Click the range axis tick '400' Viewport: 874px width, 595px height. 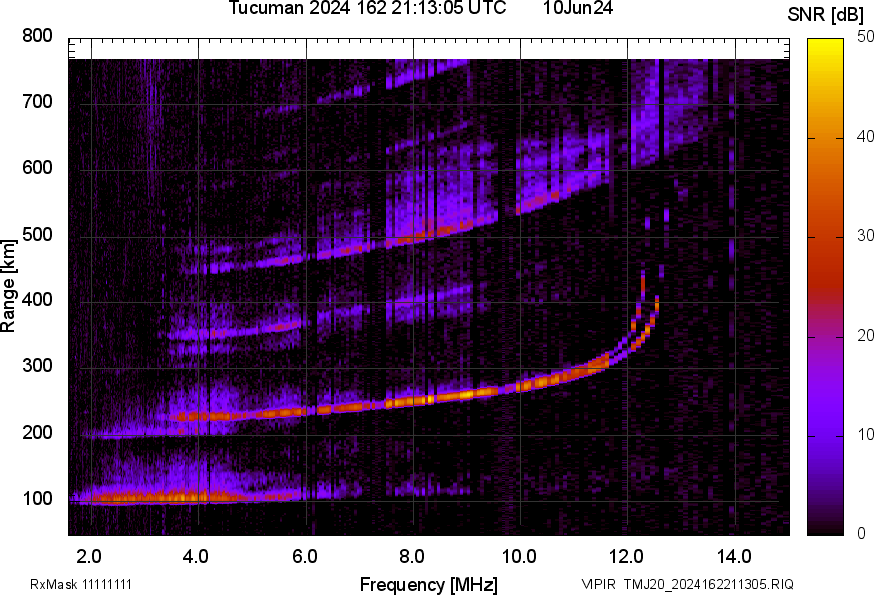point(37,300)
